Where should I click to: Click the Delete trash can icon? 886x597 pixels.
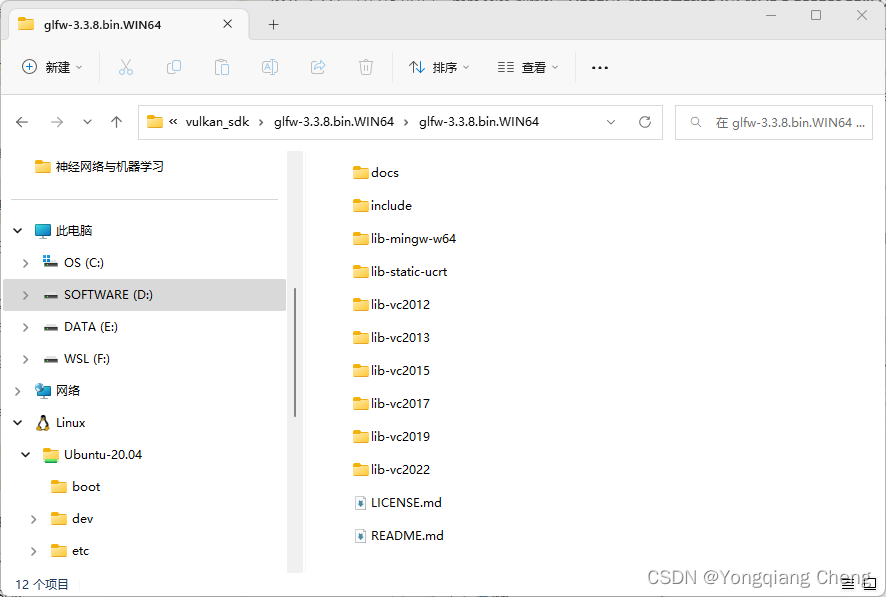click(x=366, y=67)
